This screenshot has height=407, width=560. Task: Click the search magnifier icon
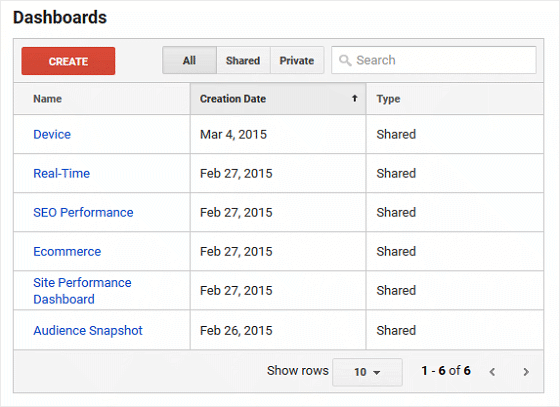point(345,60)
